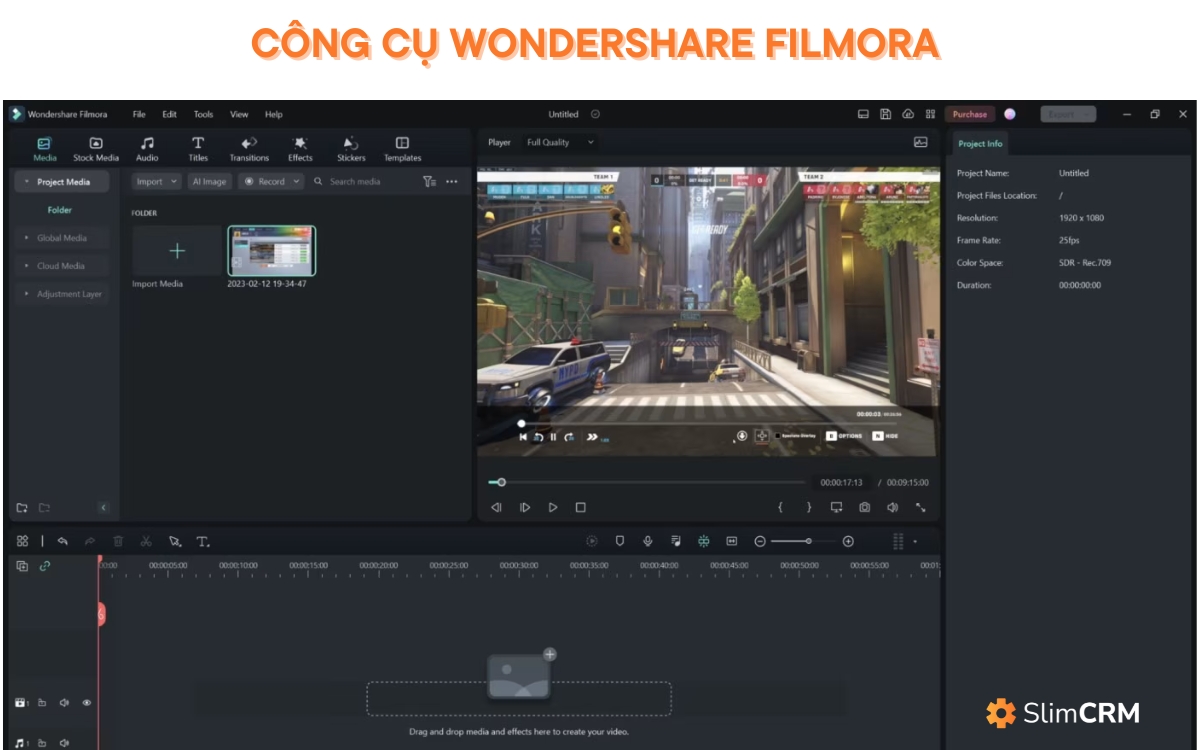Viewport: 1200px width, 750px height.
Task: Click the timeline zoom slider
Action: 804,541
